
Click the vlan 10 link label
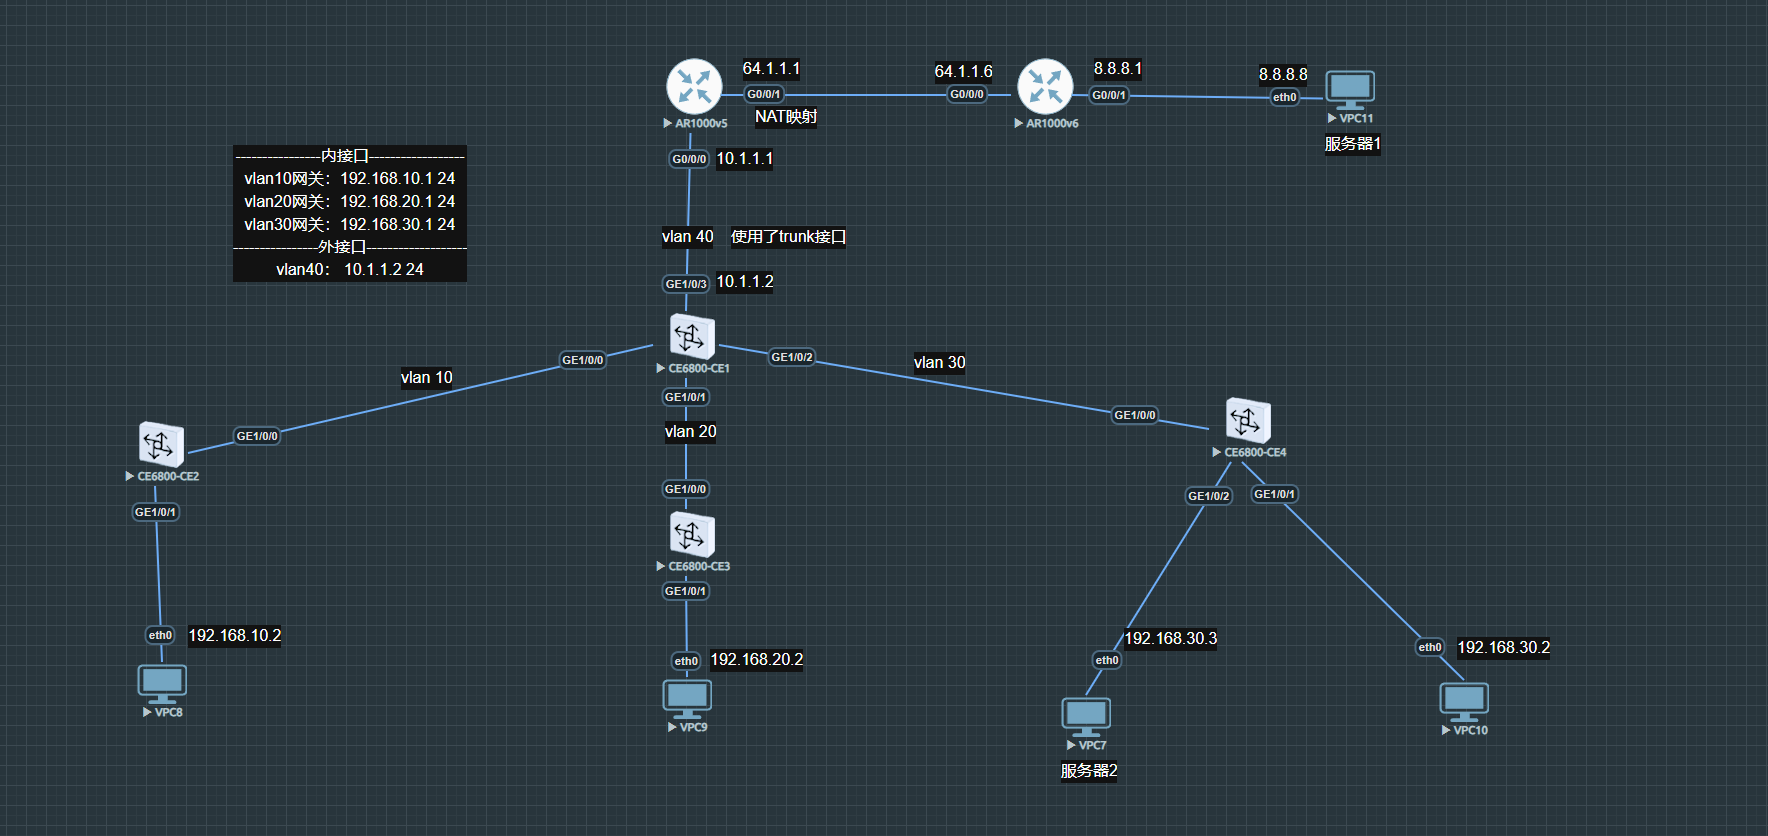(x=426, y=377)
